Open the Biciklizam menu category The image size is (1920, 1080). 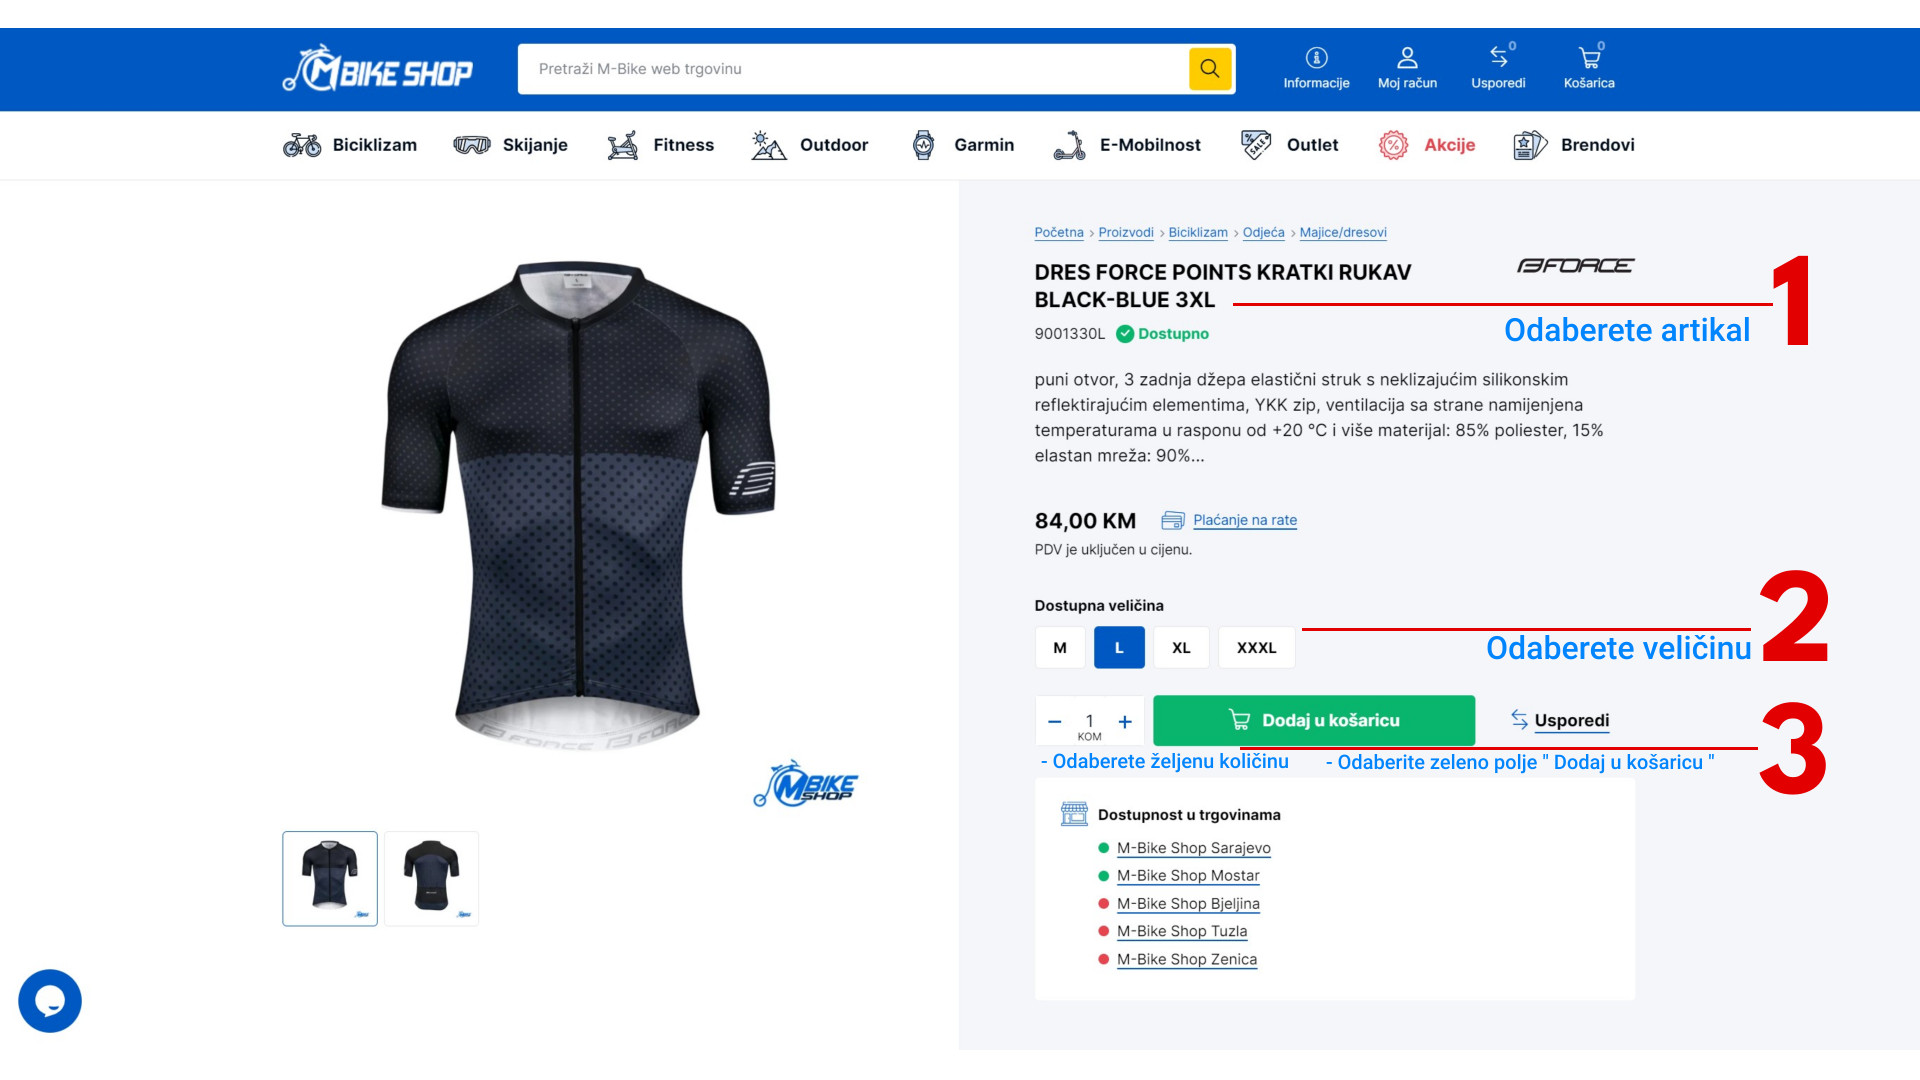coord(349,145)
